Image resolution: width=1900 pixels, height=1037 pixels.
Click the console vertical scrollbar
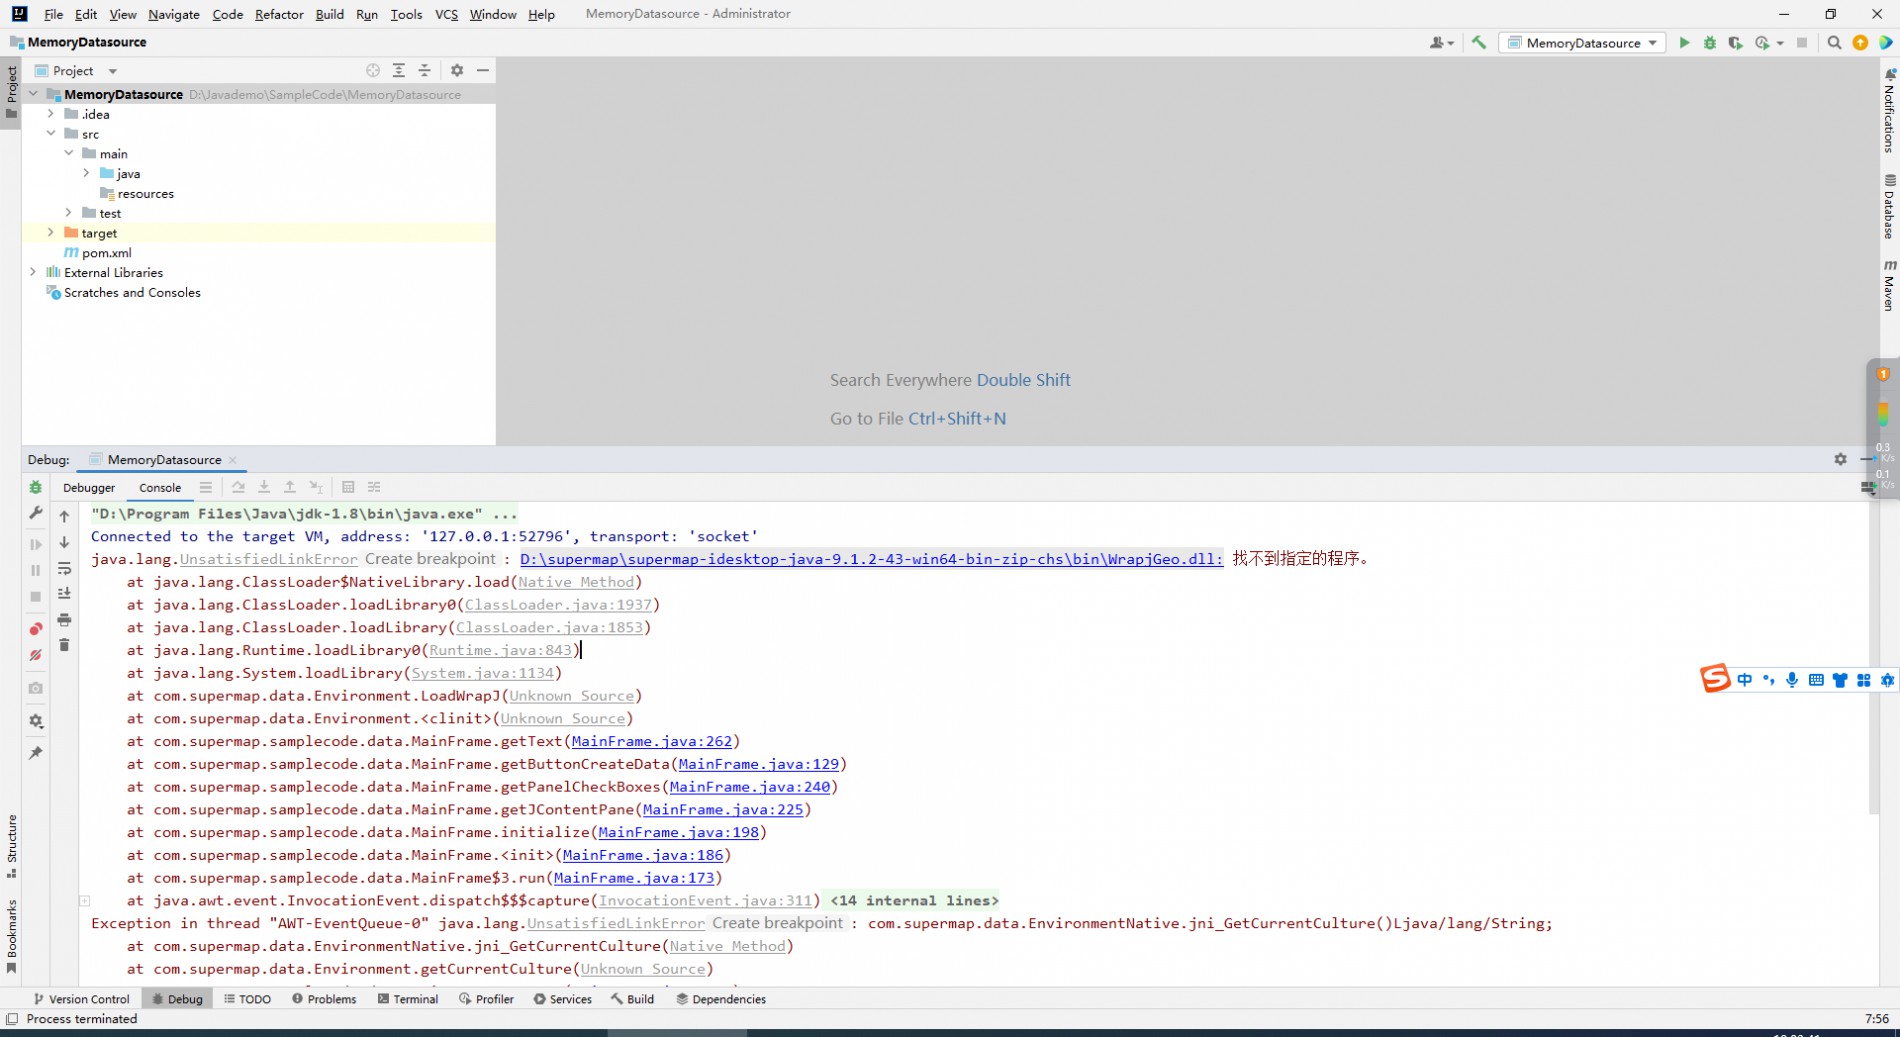point(1874,660)
